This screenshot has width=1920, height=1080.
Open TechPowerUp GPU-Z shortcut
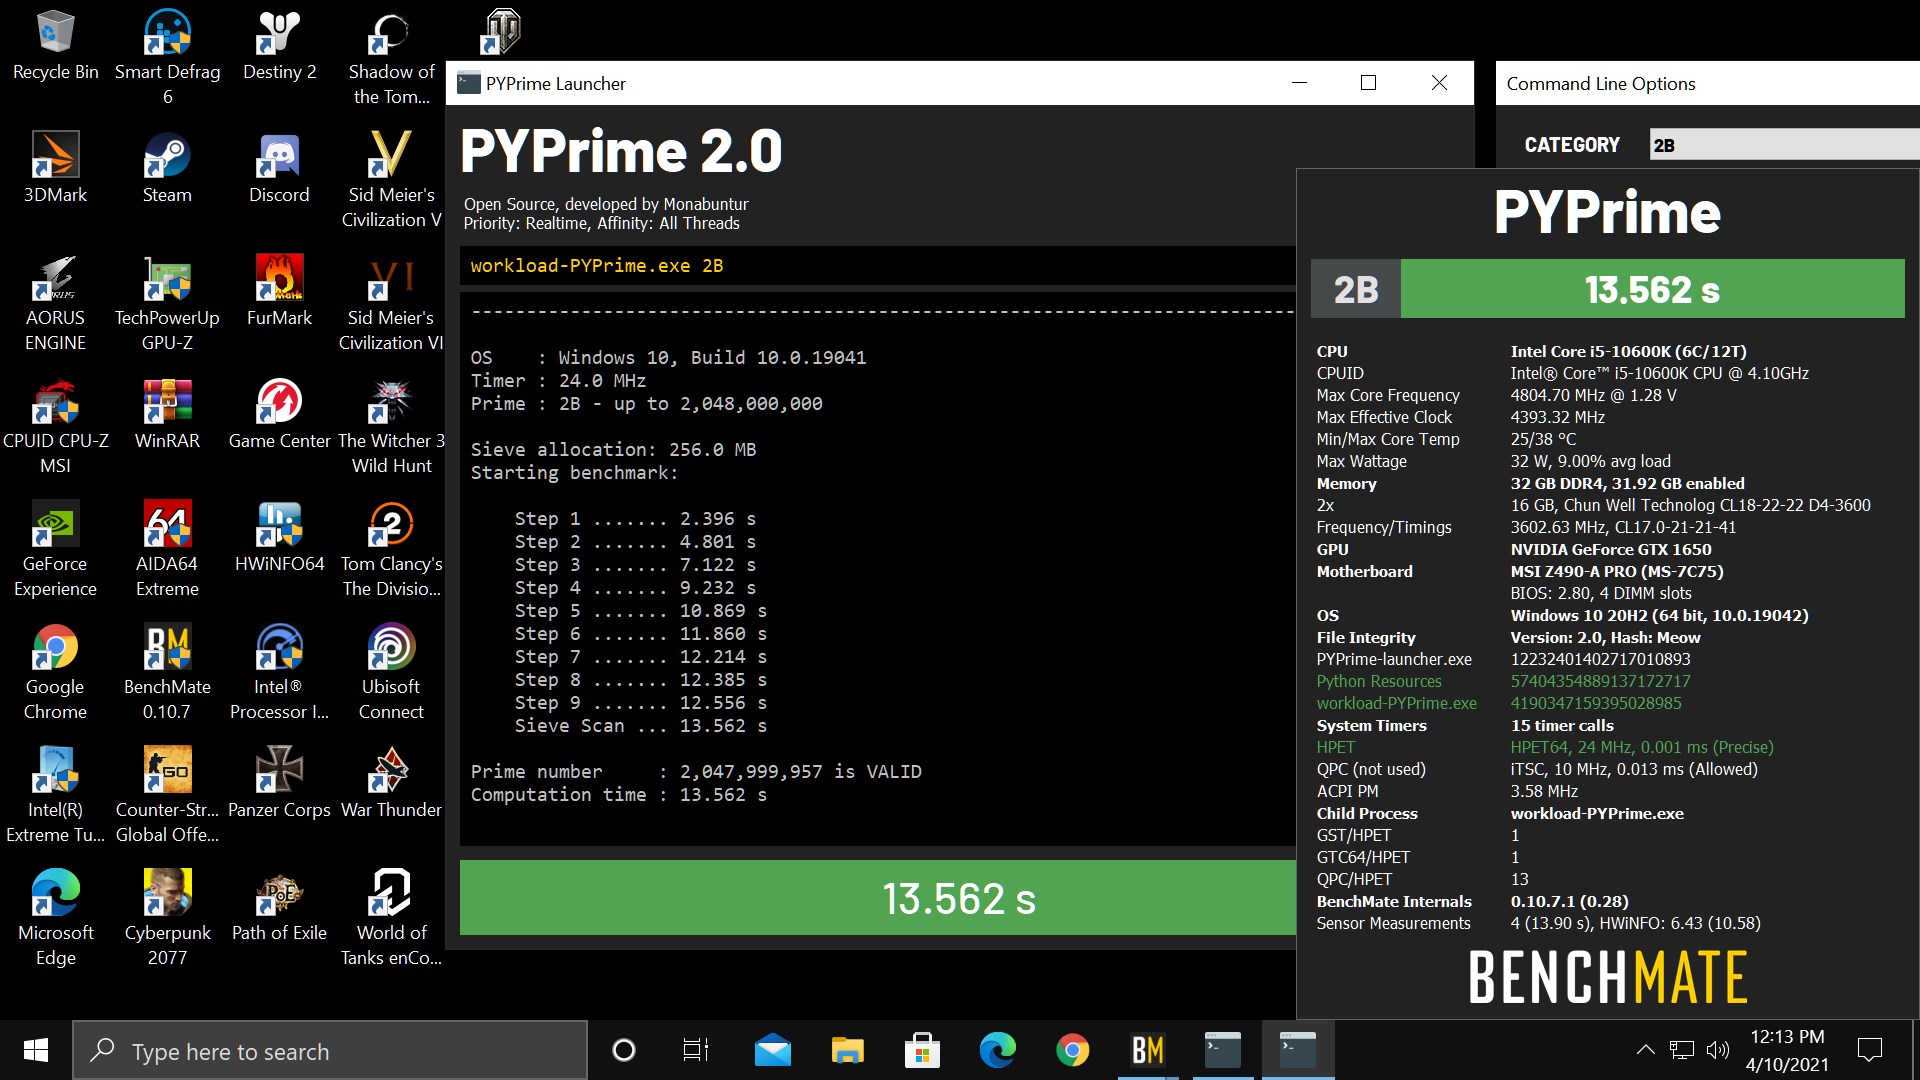tap(167, 304)
